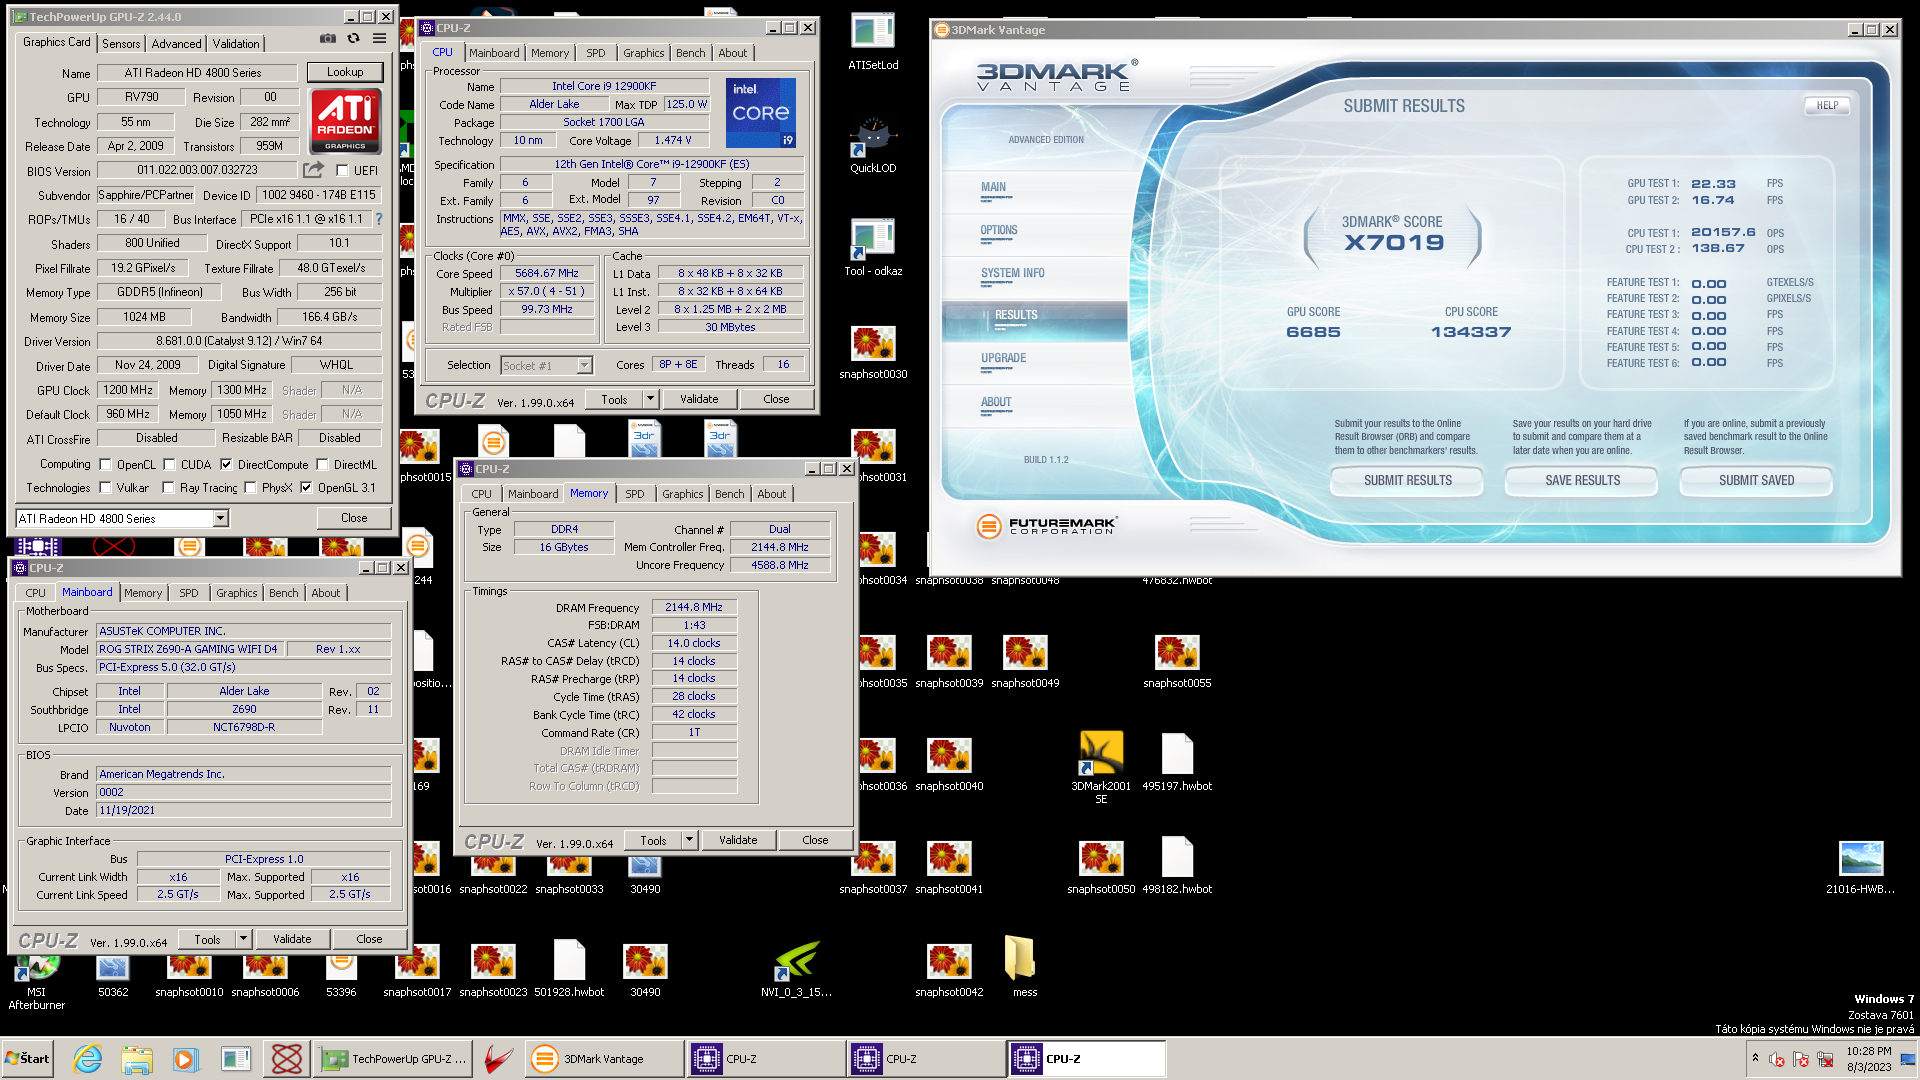Toggle the PhysX checkbox
Image resolution: width=1920 pixels, height=1080 pixels.
(250, 488)
